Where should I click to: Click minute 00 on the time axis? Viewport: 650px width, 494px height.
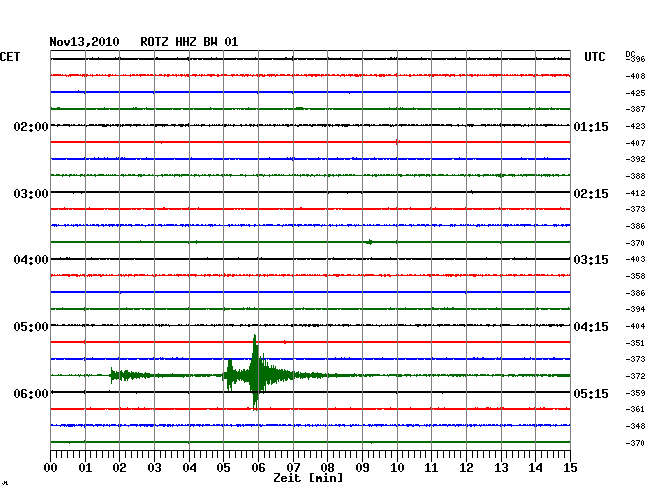tap(51, 468)
